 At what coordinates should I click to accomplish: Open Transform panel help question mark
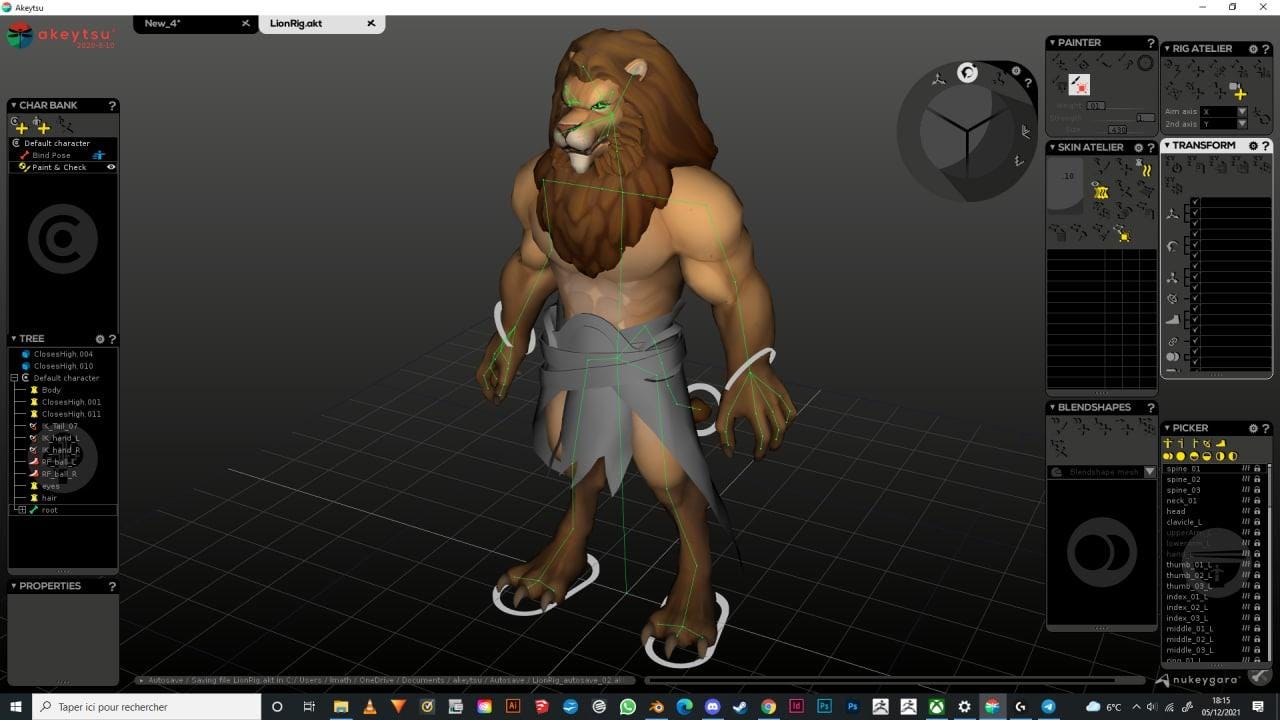[x=1266, y=146]
